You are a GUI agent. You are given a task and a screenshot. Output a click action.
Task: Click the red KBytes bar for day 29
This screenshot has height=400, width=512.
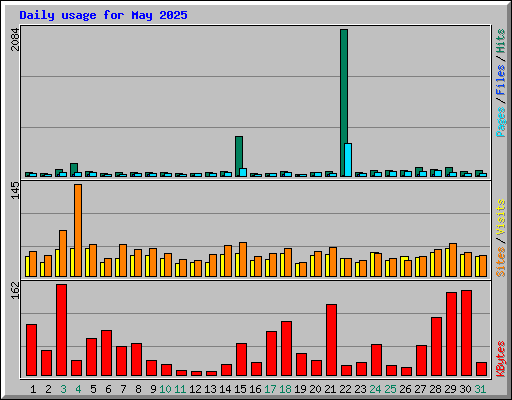451,334
